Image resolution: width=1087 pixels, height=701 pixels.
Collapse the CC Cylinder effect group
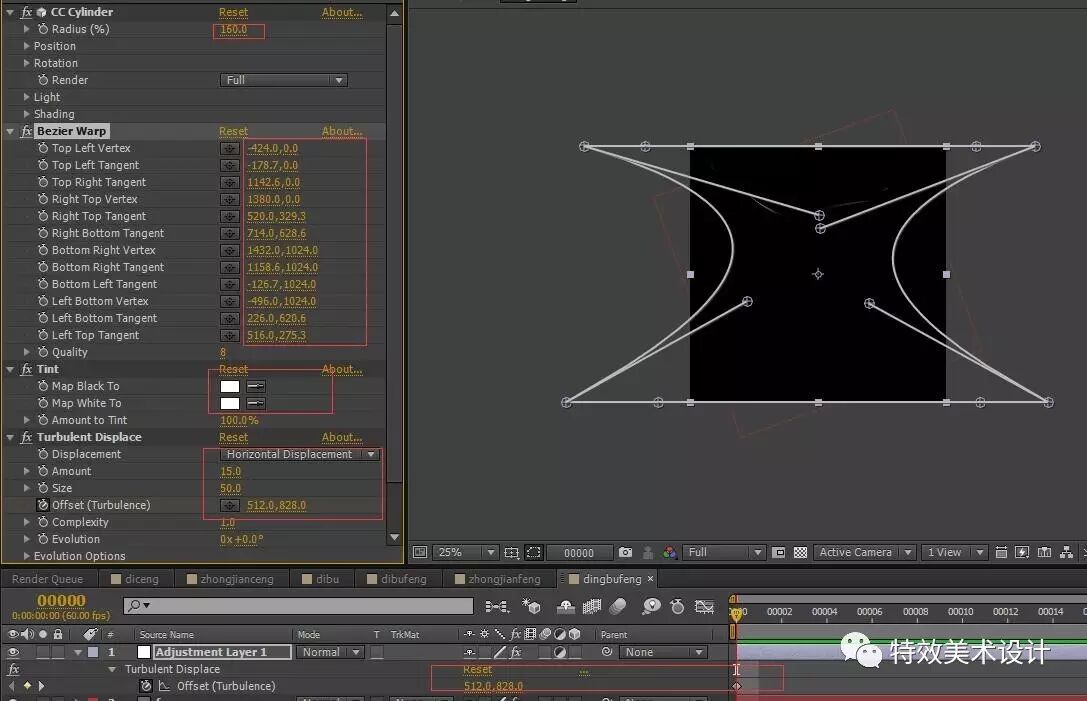pyautogui.click(x=10, y=12)
